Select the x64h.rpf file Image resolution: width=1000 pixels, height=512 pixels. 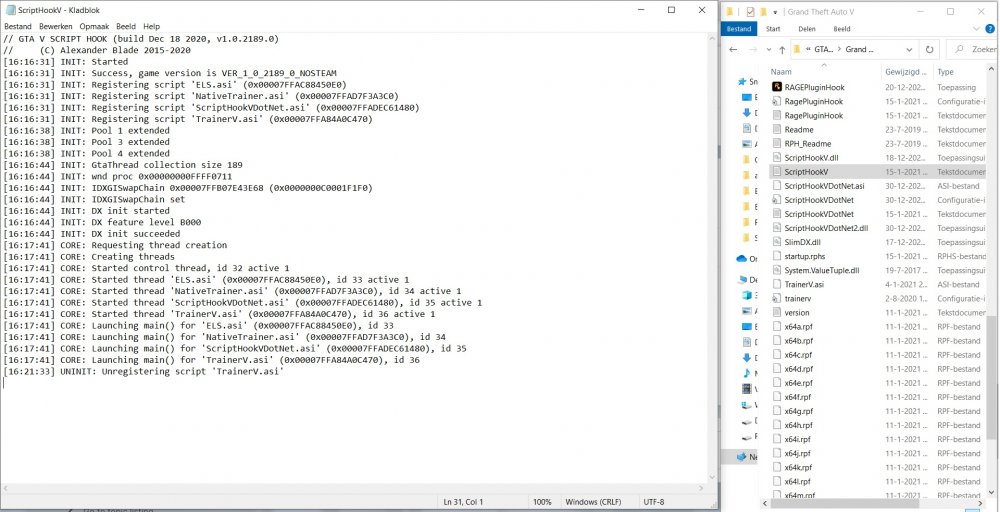[798, 425]
